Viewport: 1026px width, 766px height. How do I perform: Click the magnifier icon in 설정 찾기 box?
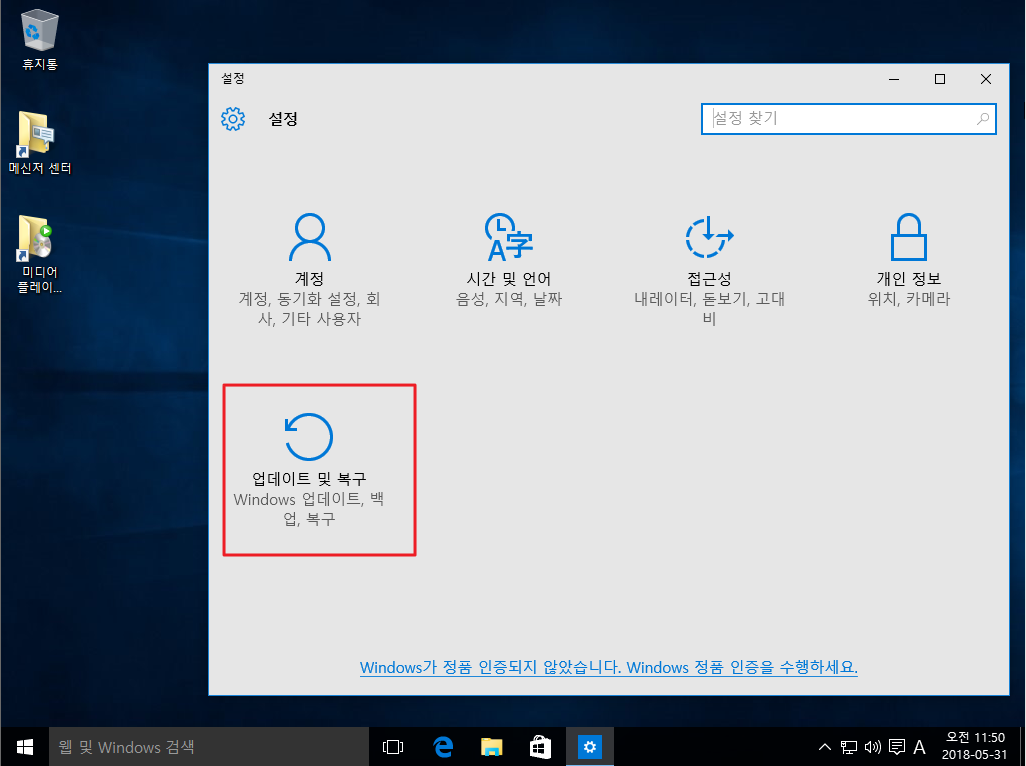(x=983, y=119)
